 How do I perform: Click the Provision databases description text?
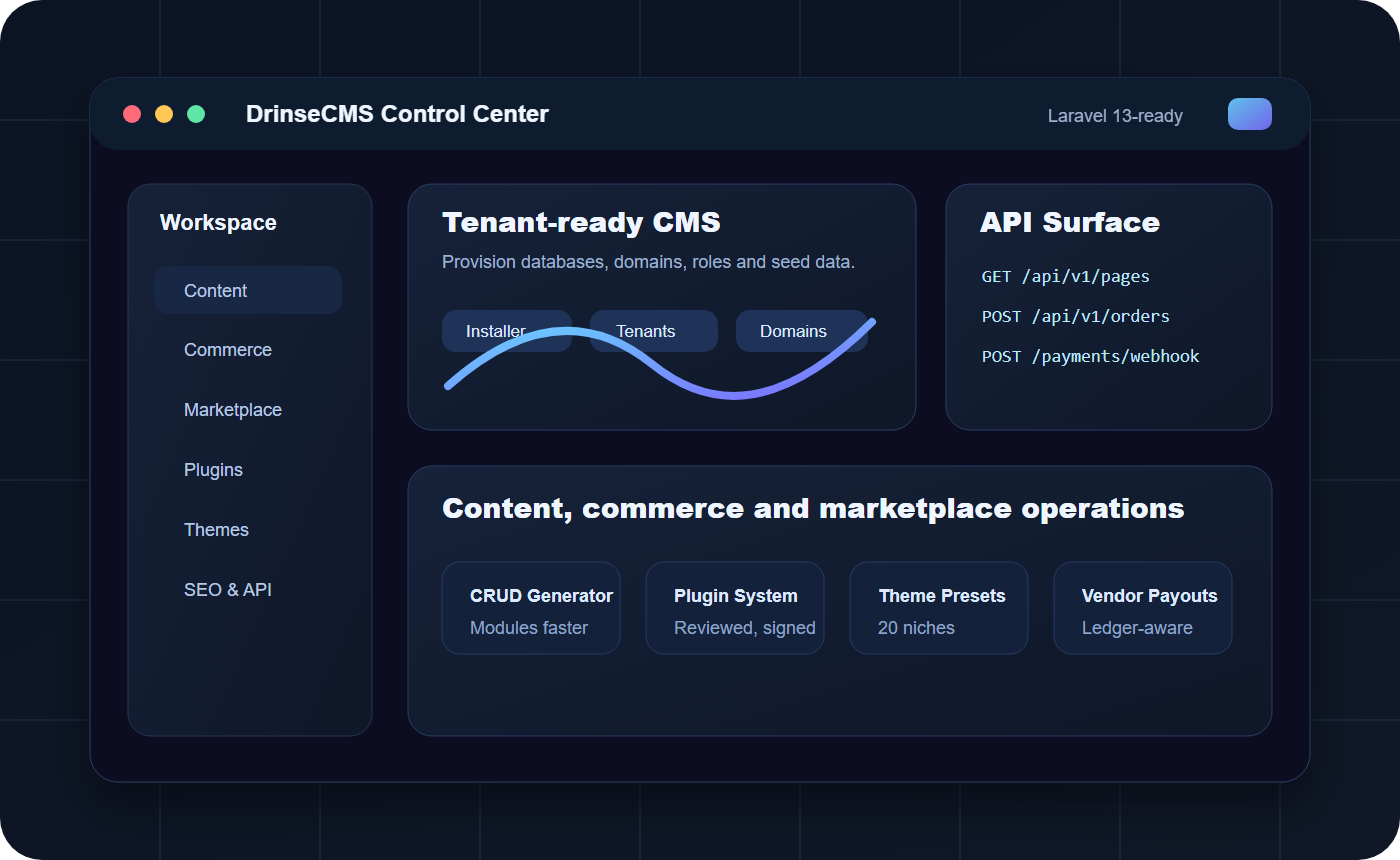(648, 262)
